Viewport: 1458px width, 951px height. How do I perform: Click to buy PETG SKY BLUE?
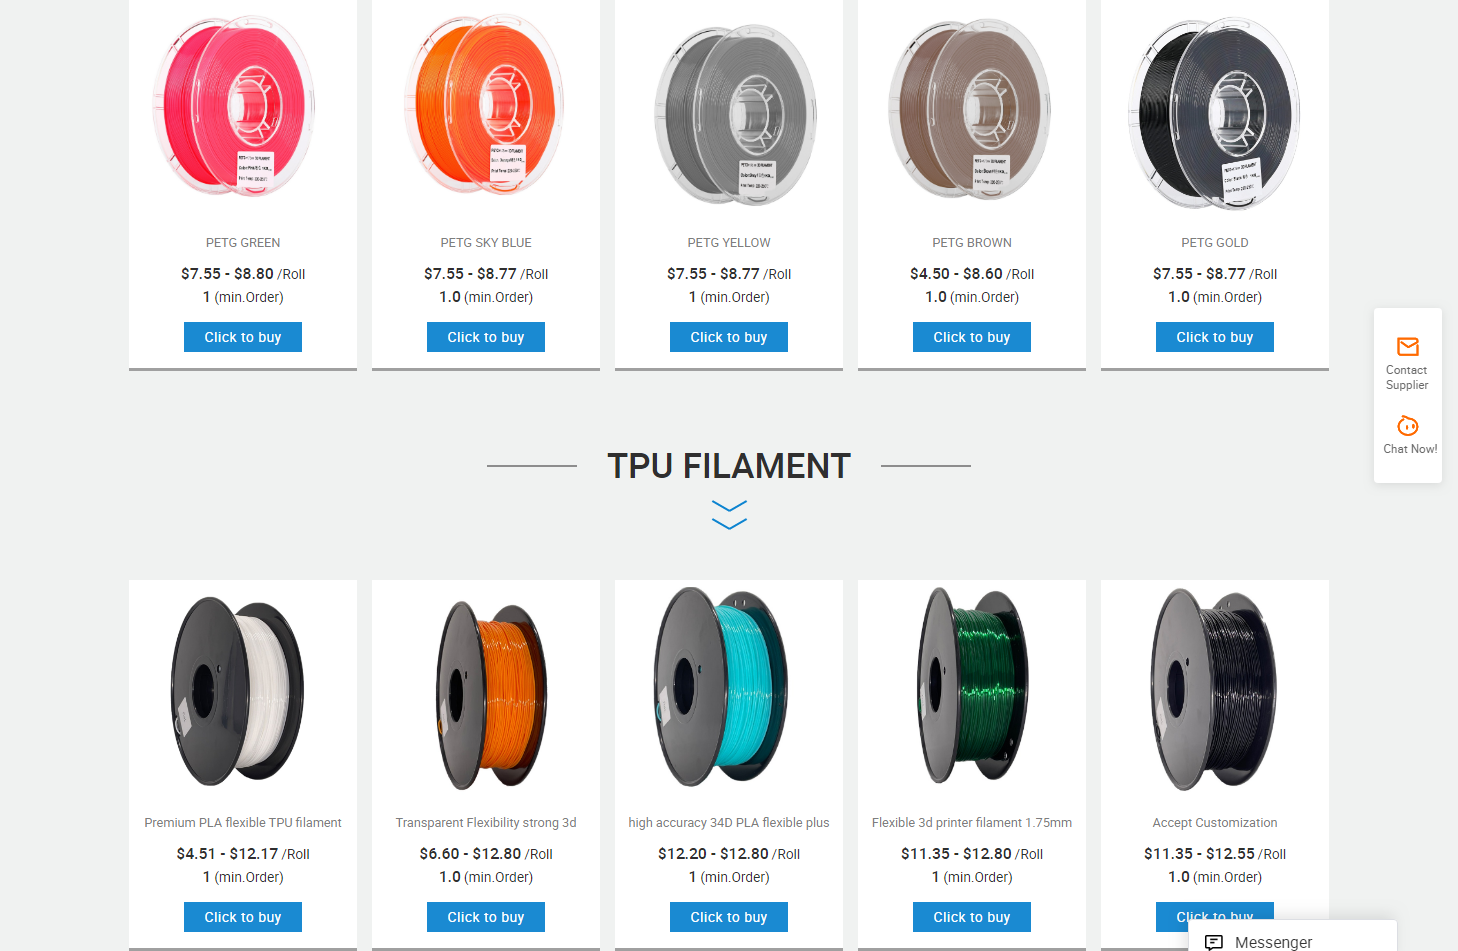click(486, 337)
